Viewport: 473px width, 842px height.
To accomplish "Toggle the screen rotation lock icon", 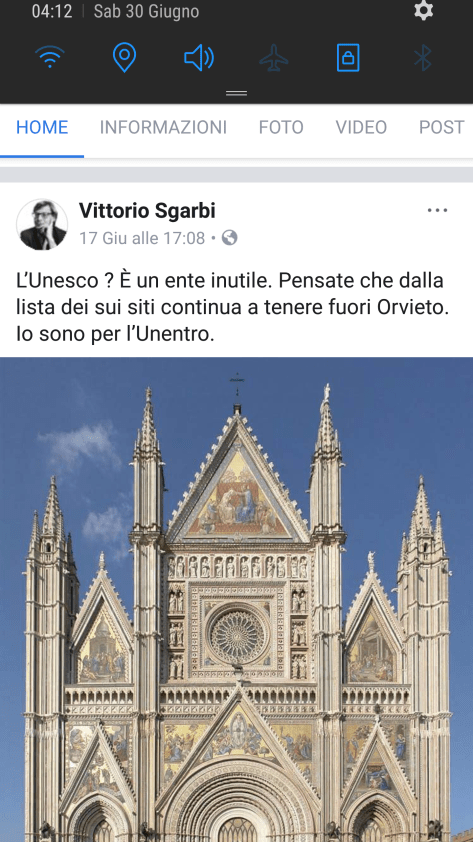I will (348, 57).
